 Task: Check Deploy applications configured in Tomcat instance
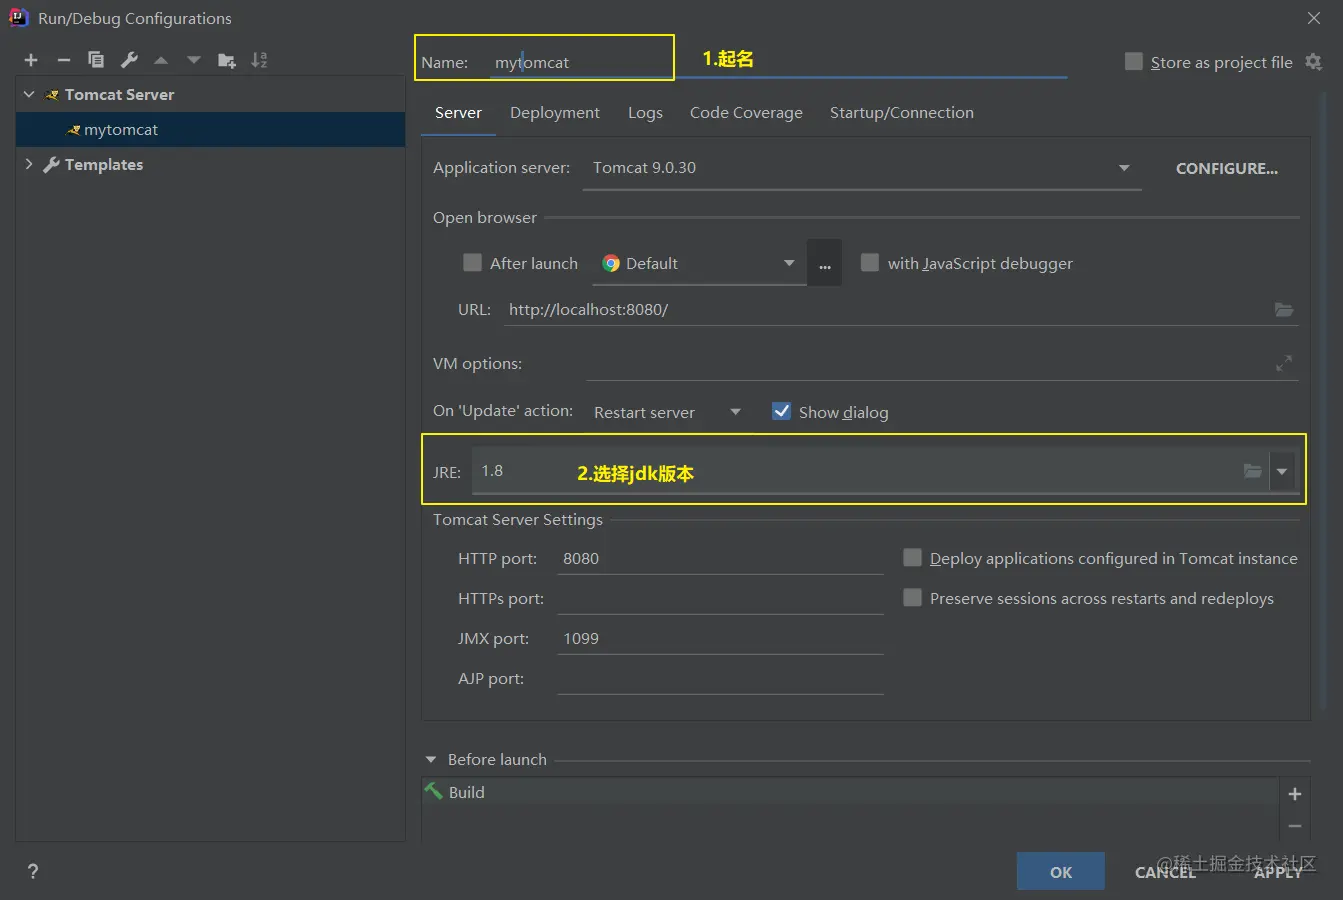click(x=912, y=557)
